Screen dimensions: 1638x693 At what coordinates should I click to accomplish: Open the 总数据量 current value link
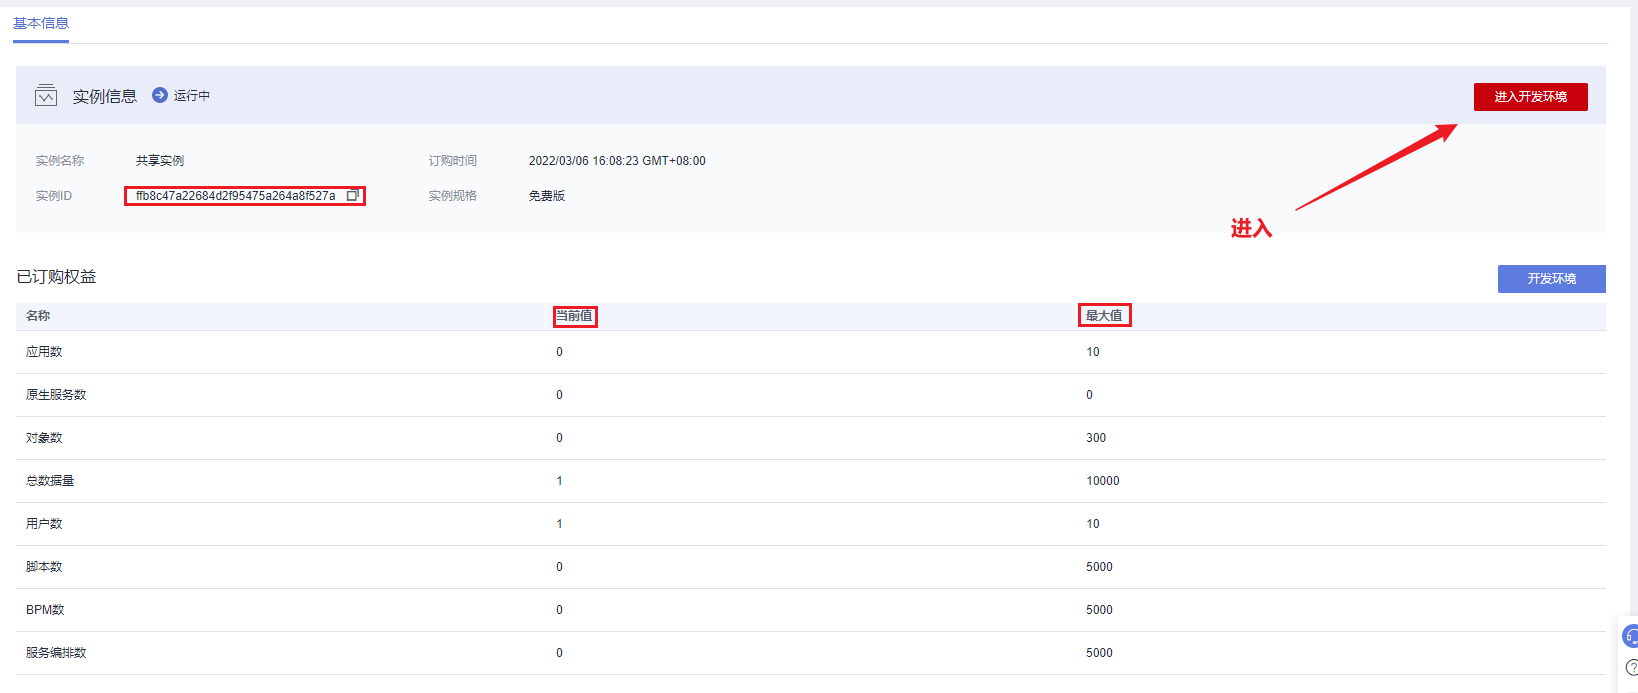coord(559,481)
